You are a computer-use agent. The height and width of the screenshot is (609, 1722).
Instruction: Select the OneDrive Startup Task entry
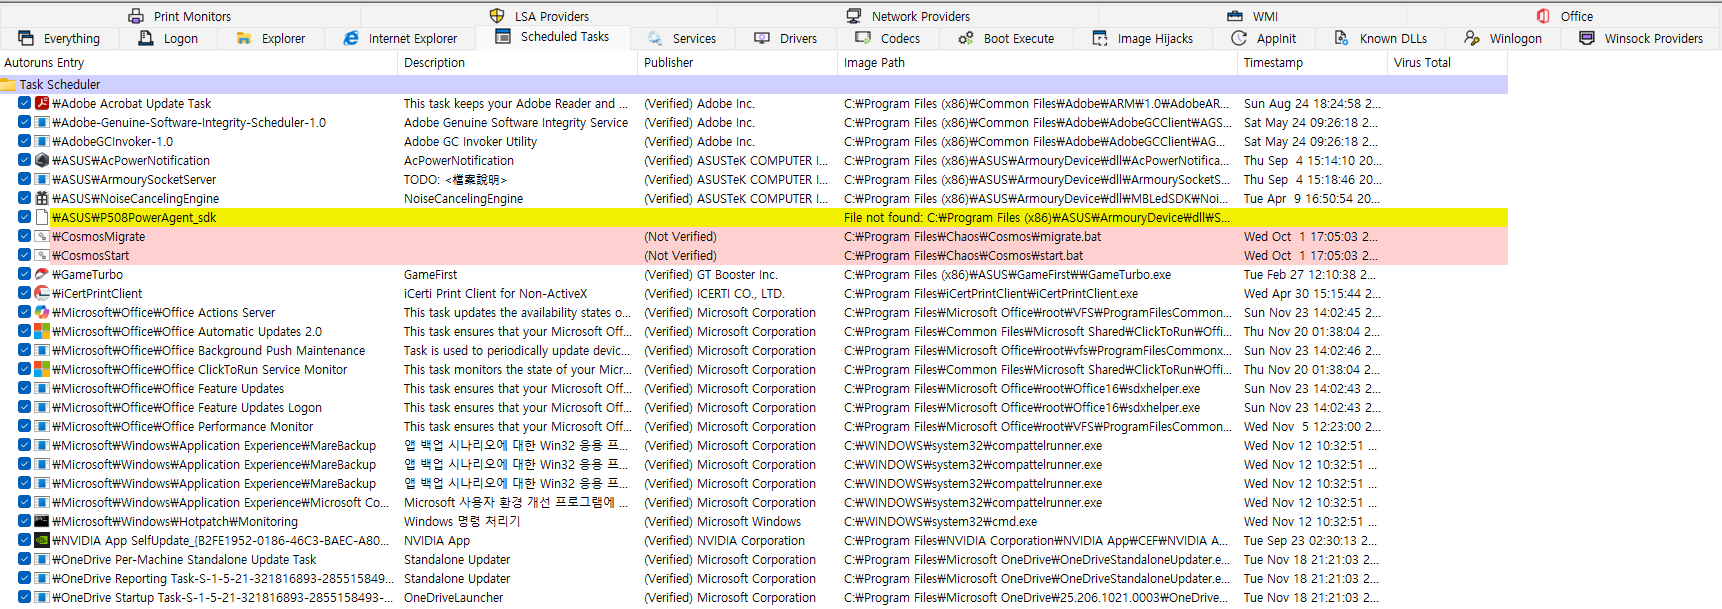[x=222, y=598]
